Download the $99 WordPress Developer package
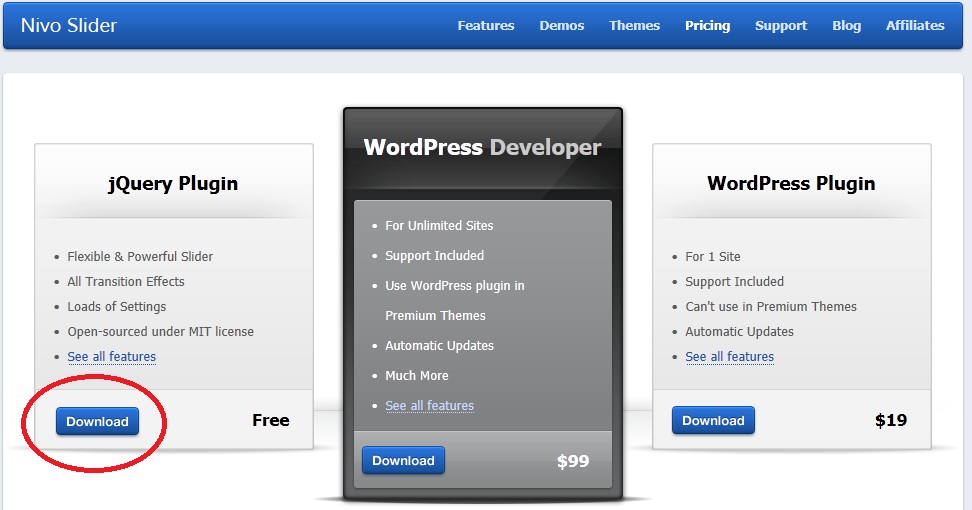This screenshot has height=510, width=972. click(x=403, y=460)
